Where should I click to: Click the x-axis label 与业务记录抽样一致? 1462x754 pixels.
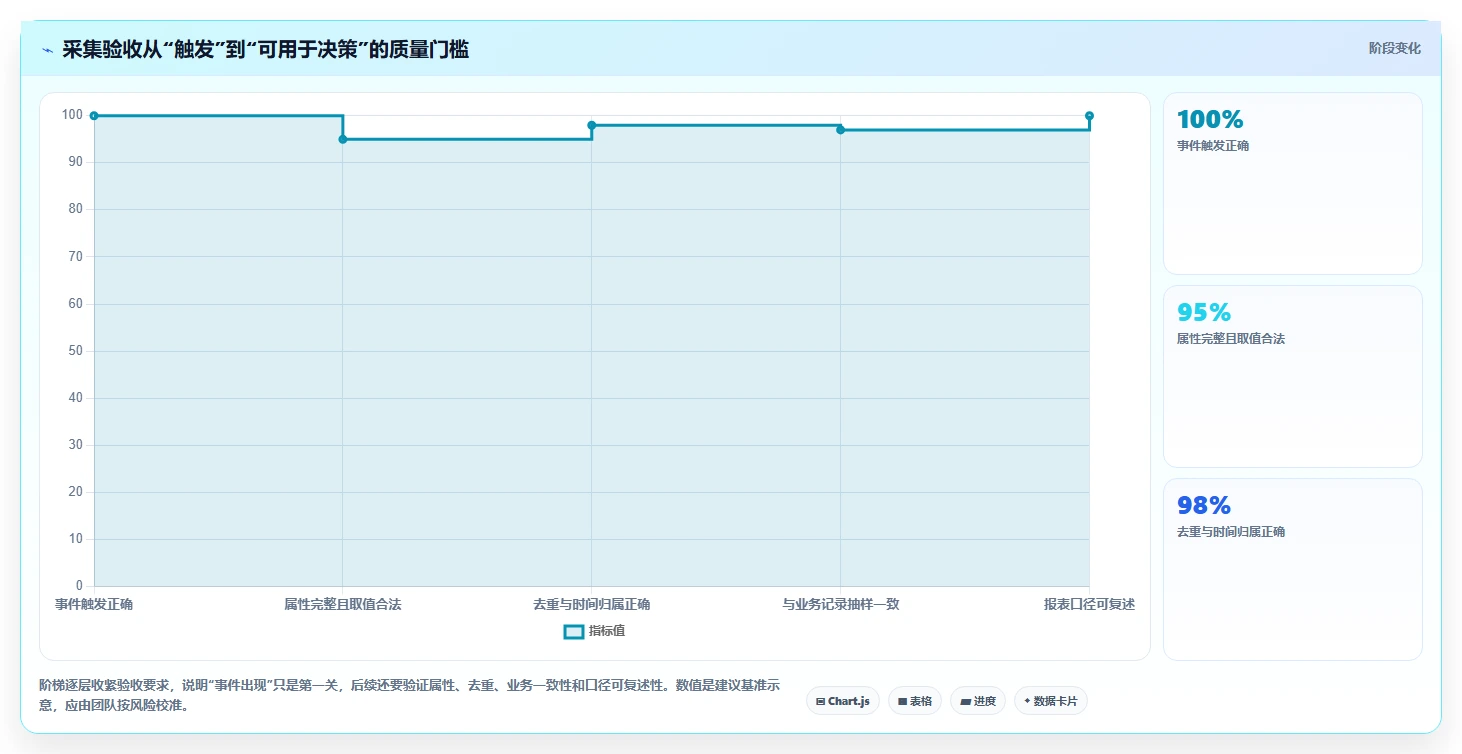tap(841, 604)
